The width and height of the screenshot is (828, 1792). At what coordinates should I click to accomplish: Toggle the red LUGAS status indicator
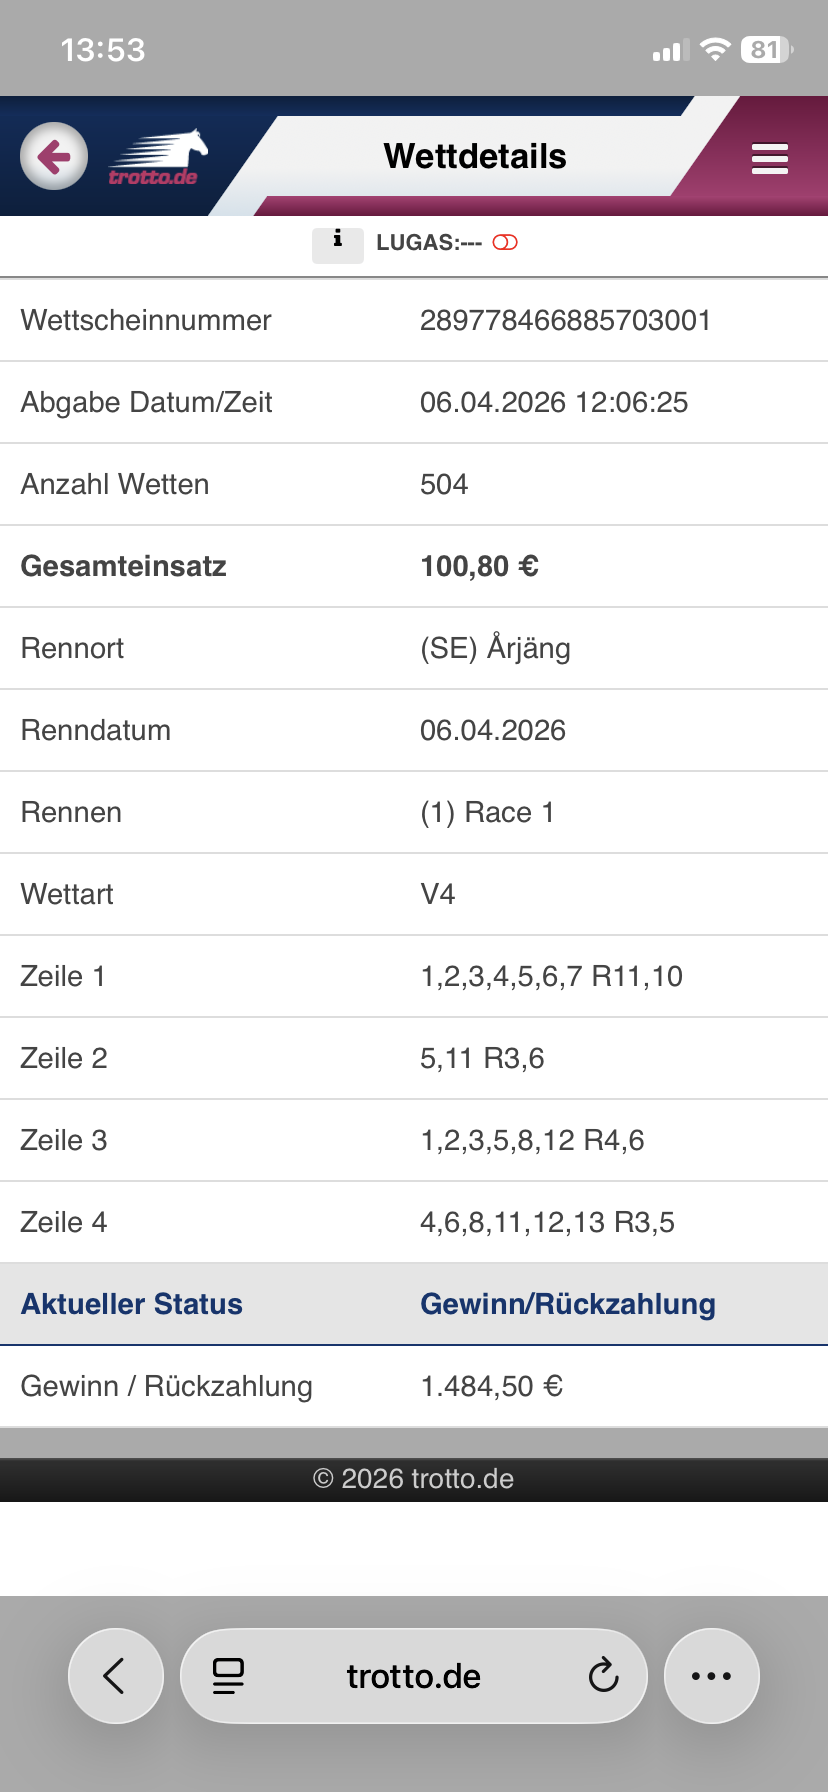[505, 242]
